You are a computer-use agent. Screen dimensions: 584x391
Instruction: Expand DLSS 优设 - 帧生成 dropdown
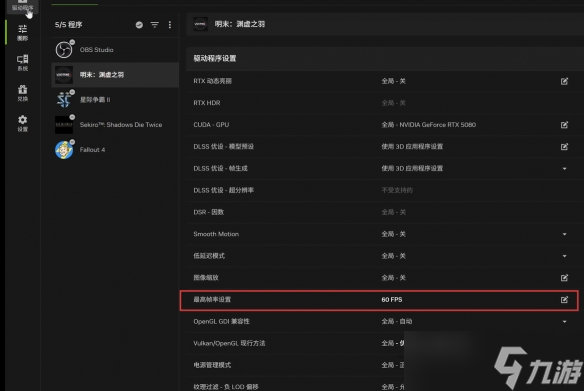tap(565, 169)
